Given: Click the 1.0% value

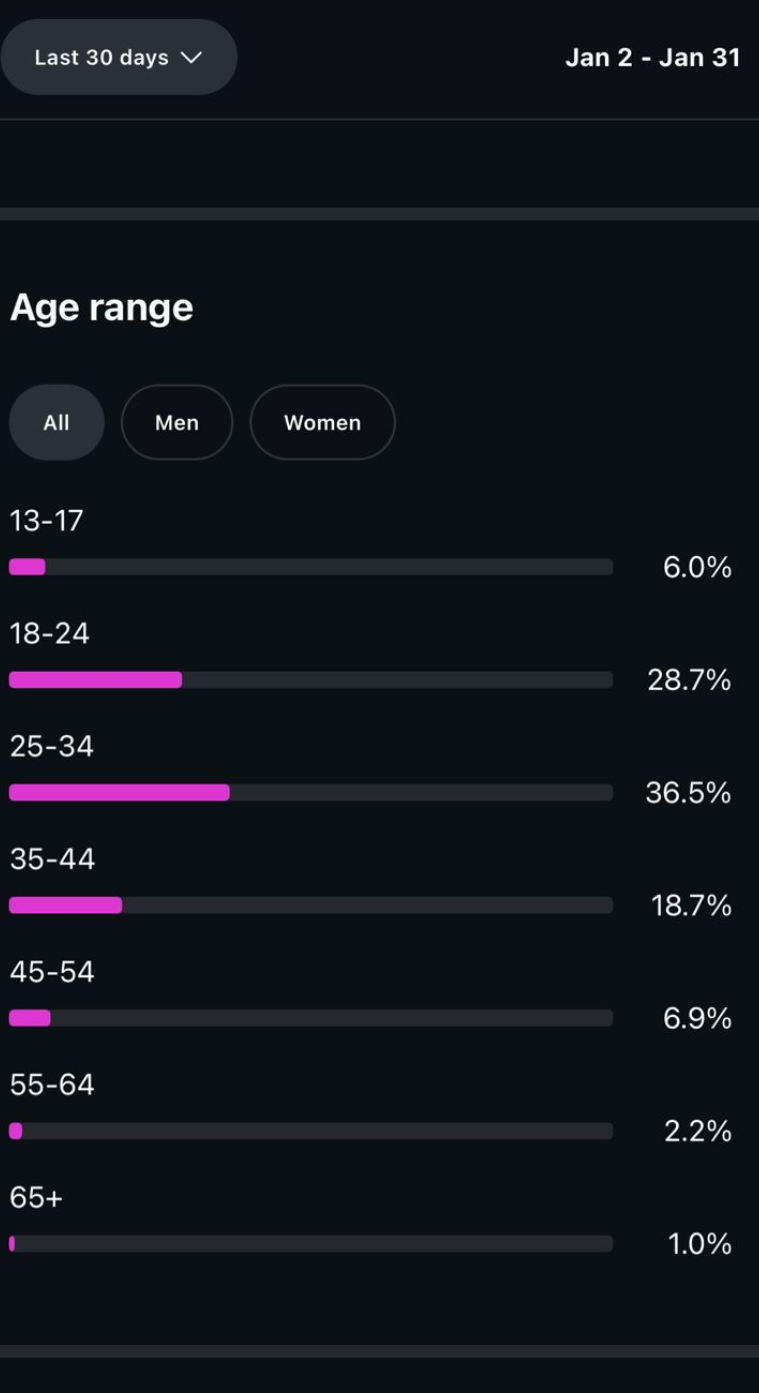Looking at the screenshot, I should (x=699, y=1244).
